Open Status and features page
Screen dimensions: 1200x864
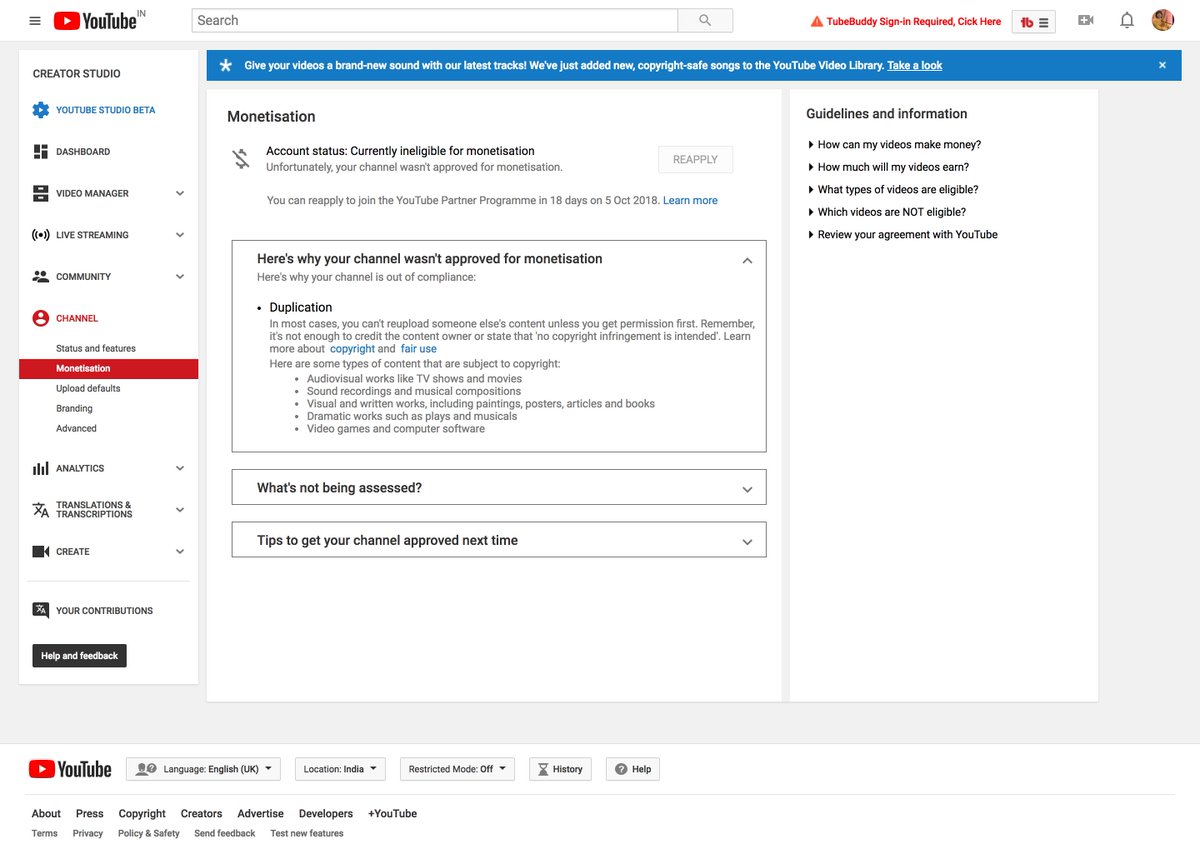96,349
